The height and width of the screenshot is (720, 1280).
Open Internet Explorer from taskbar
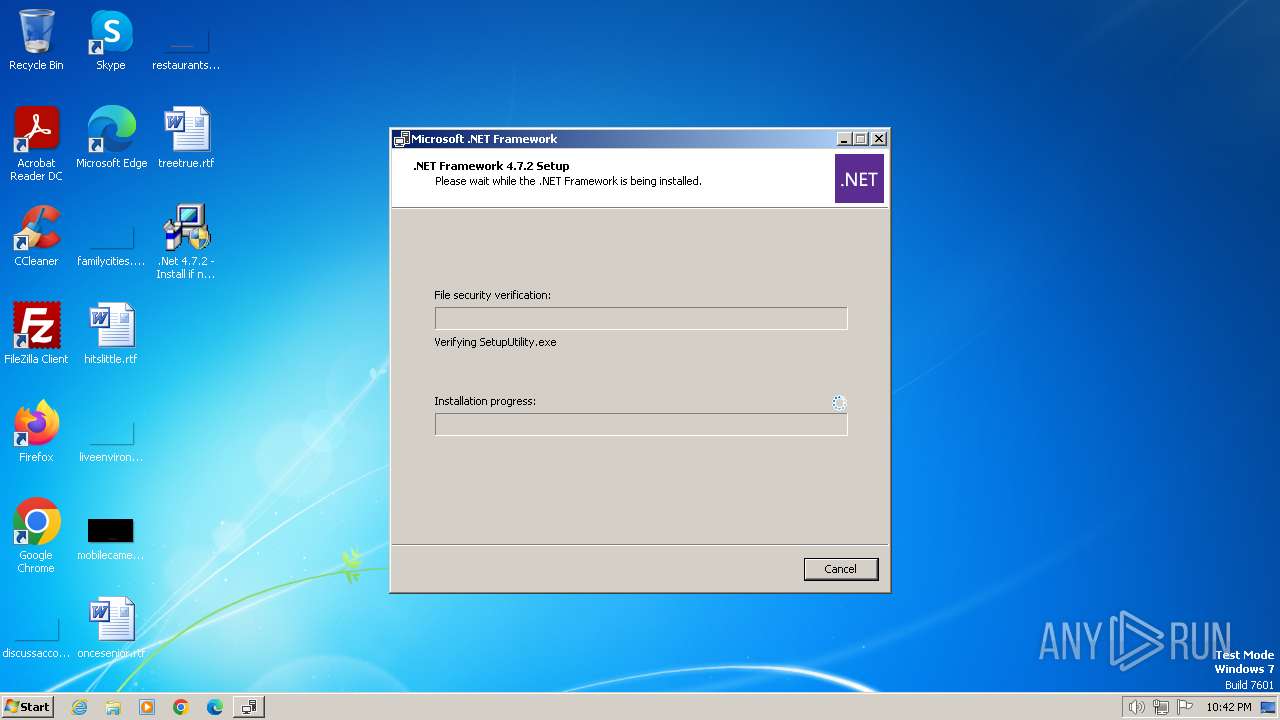(x=79, y=707)
